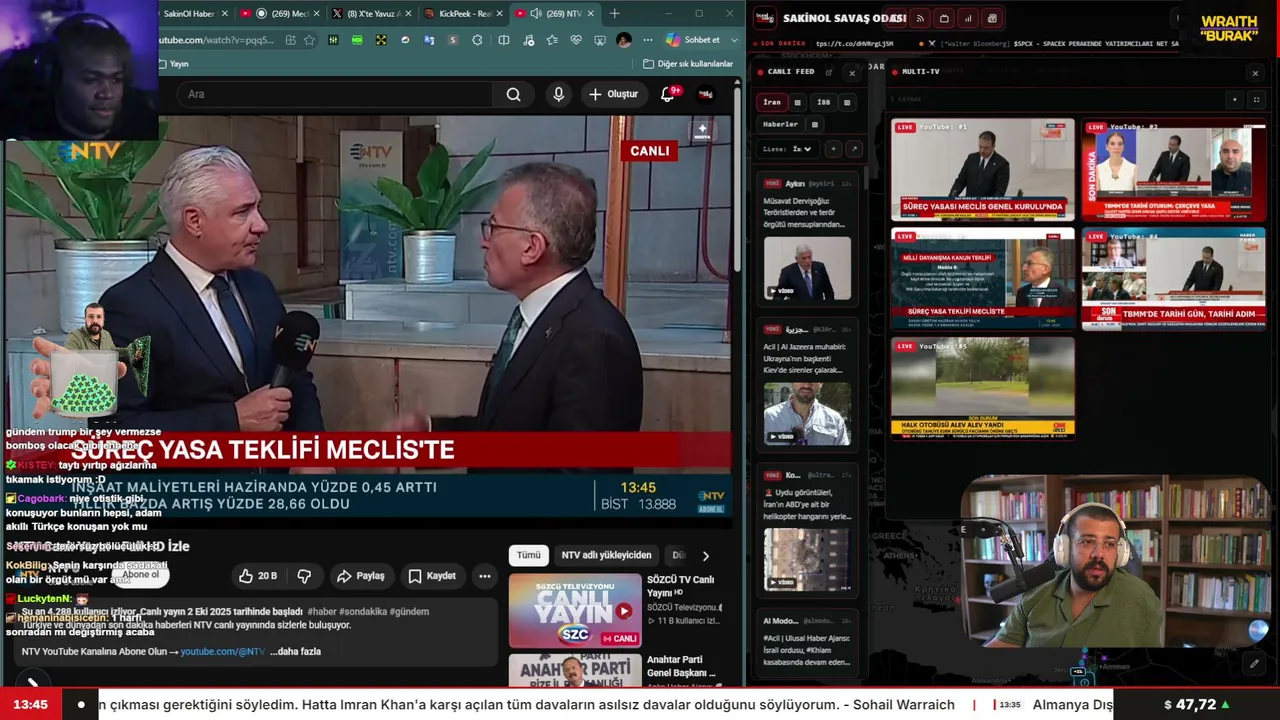This screenshot has width=1280, height=720.
Task: Click the pencil edit icon on the map
Action: click(x=1254, y=663)
